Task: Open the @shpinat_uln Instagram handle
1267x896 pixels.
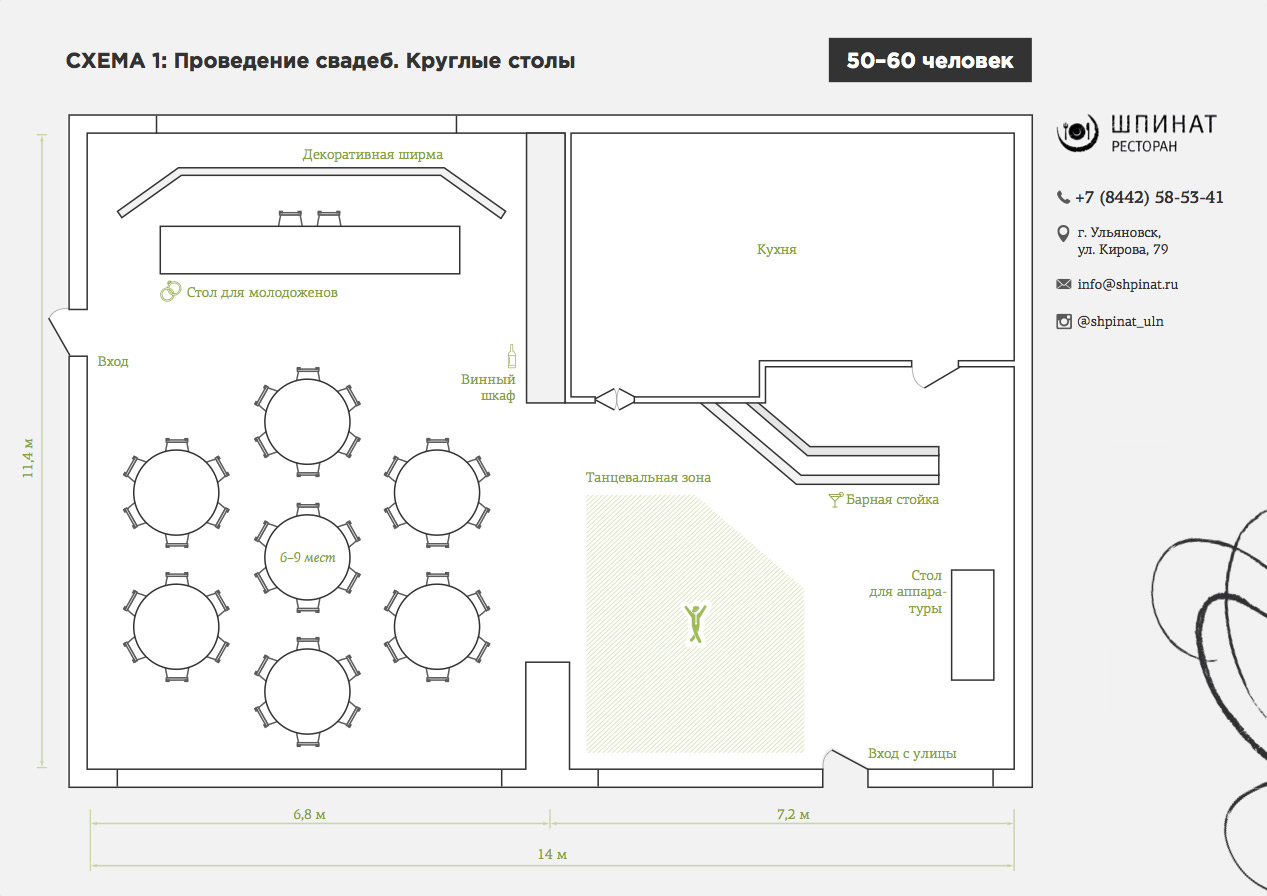Action: 1120,321
